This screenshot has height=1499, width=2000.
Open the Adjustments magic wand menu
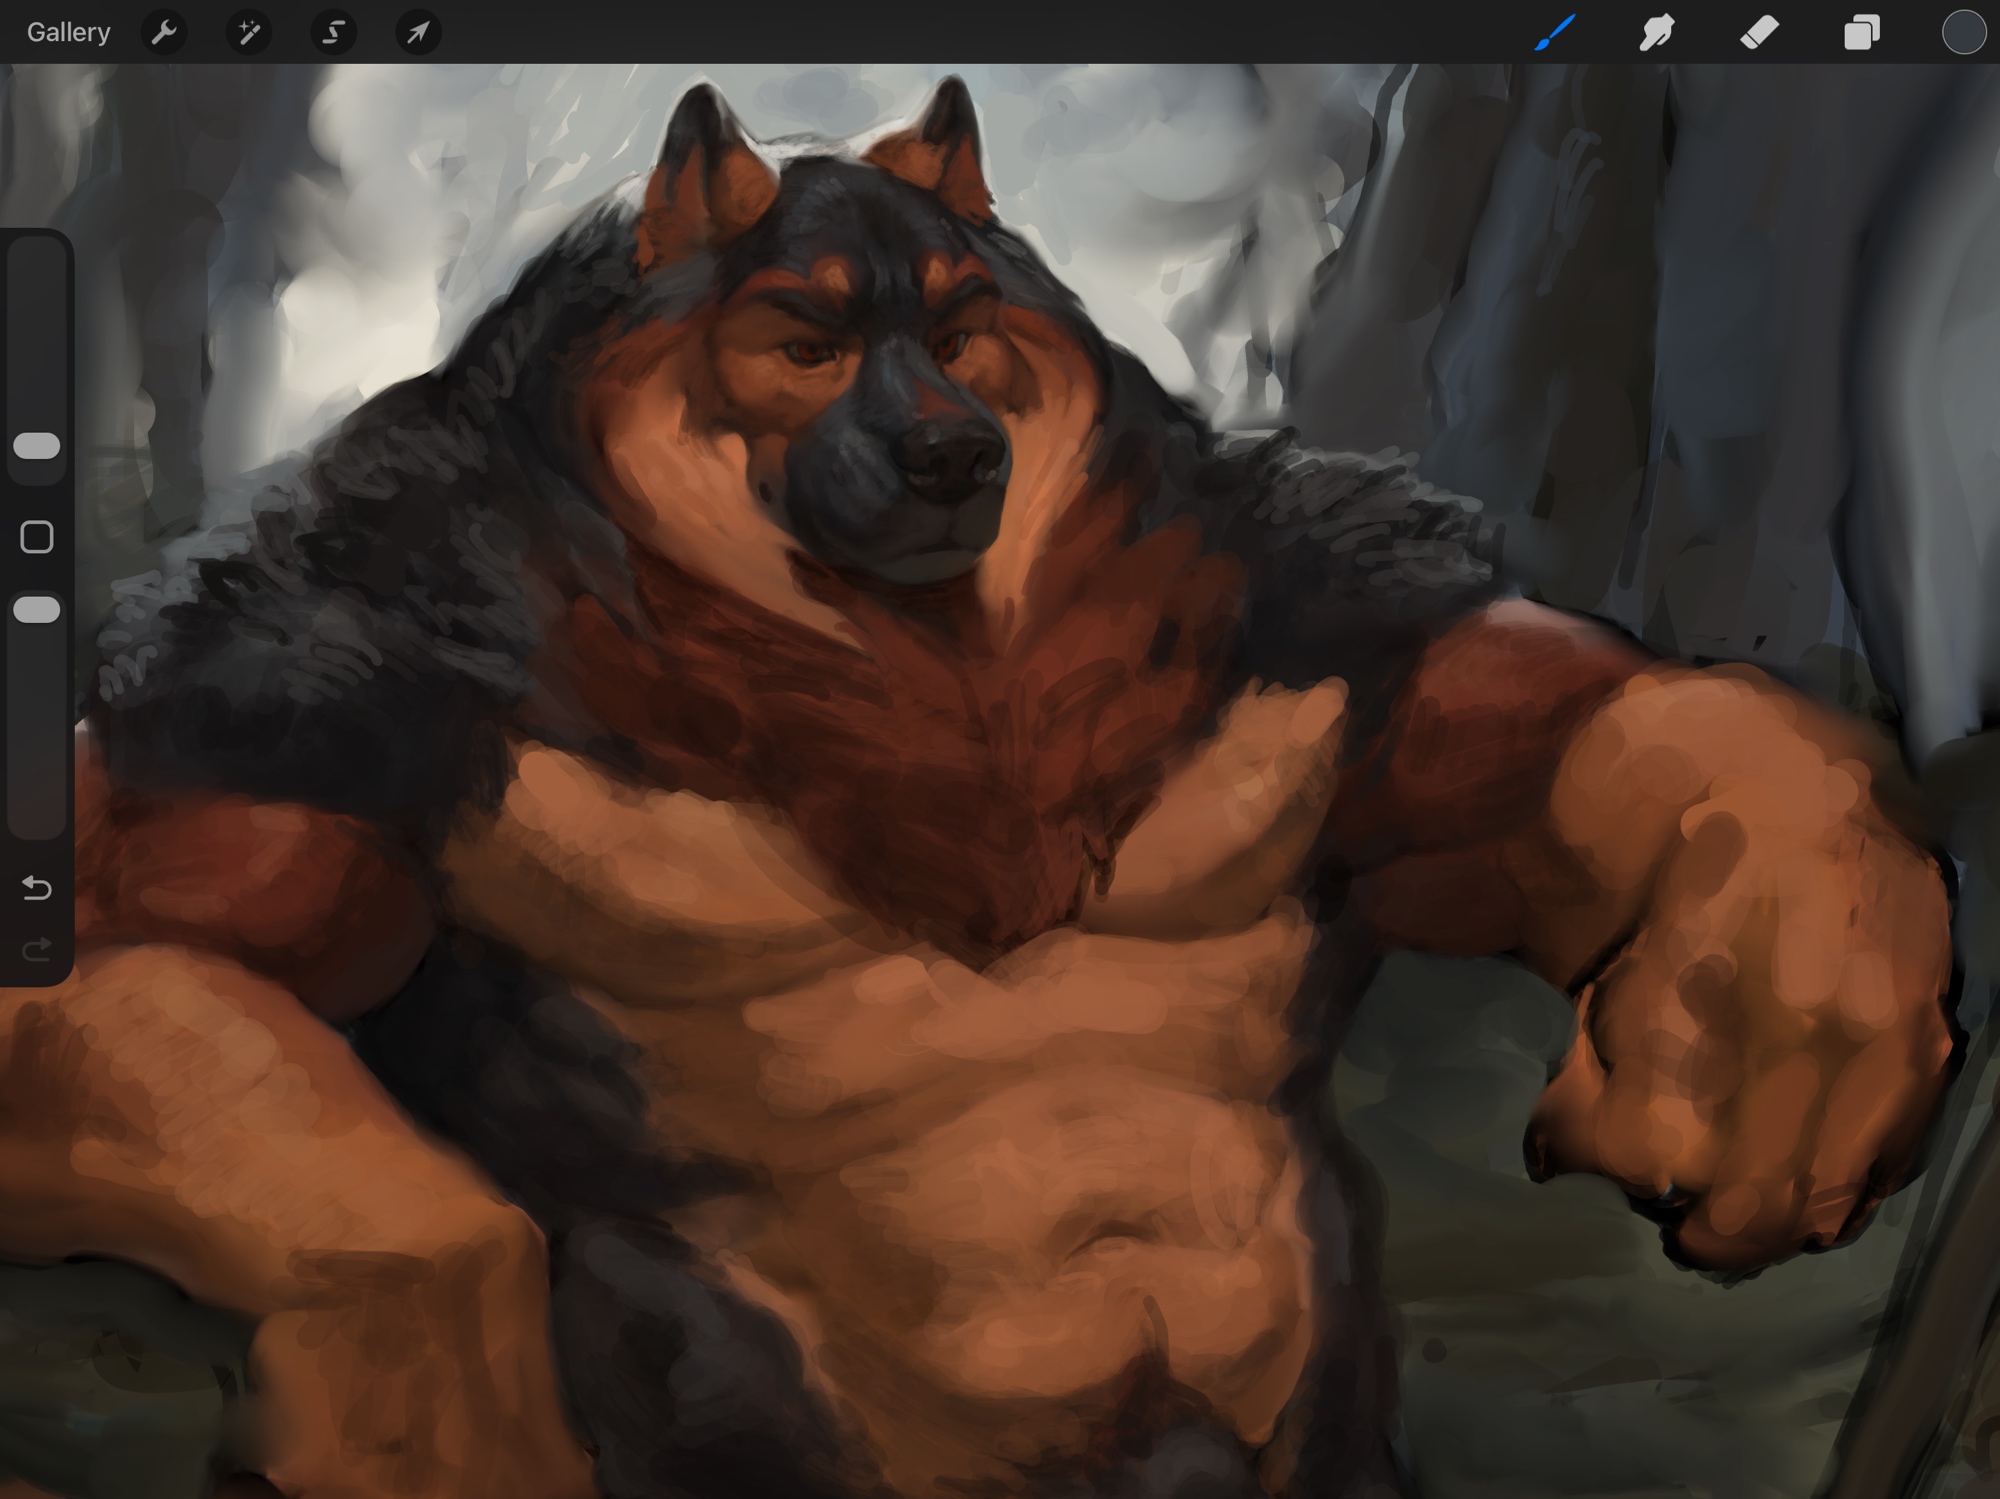(248, 32)
